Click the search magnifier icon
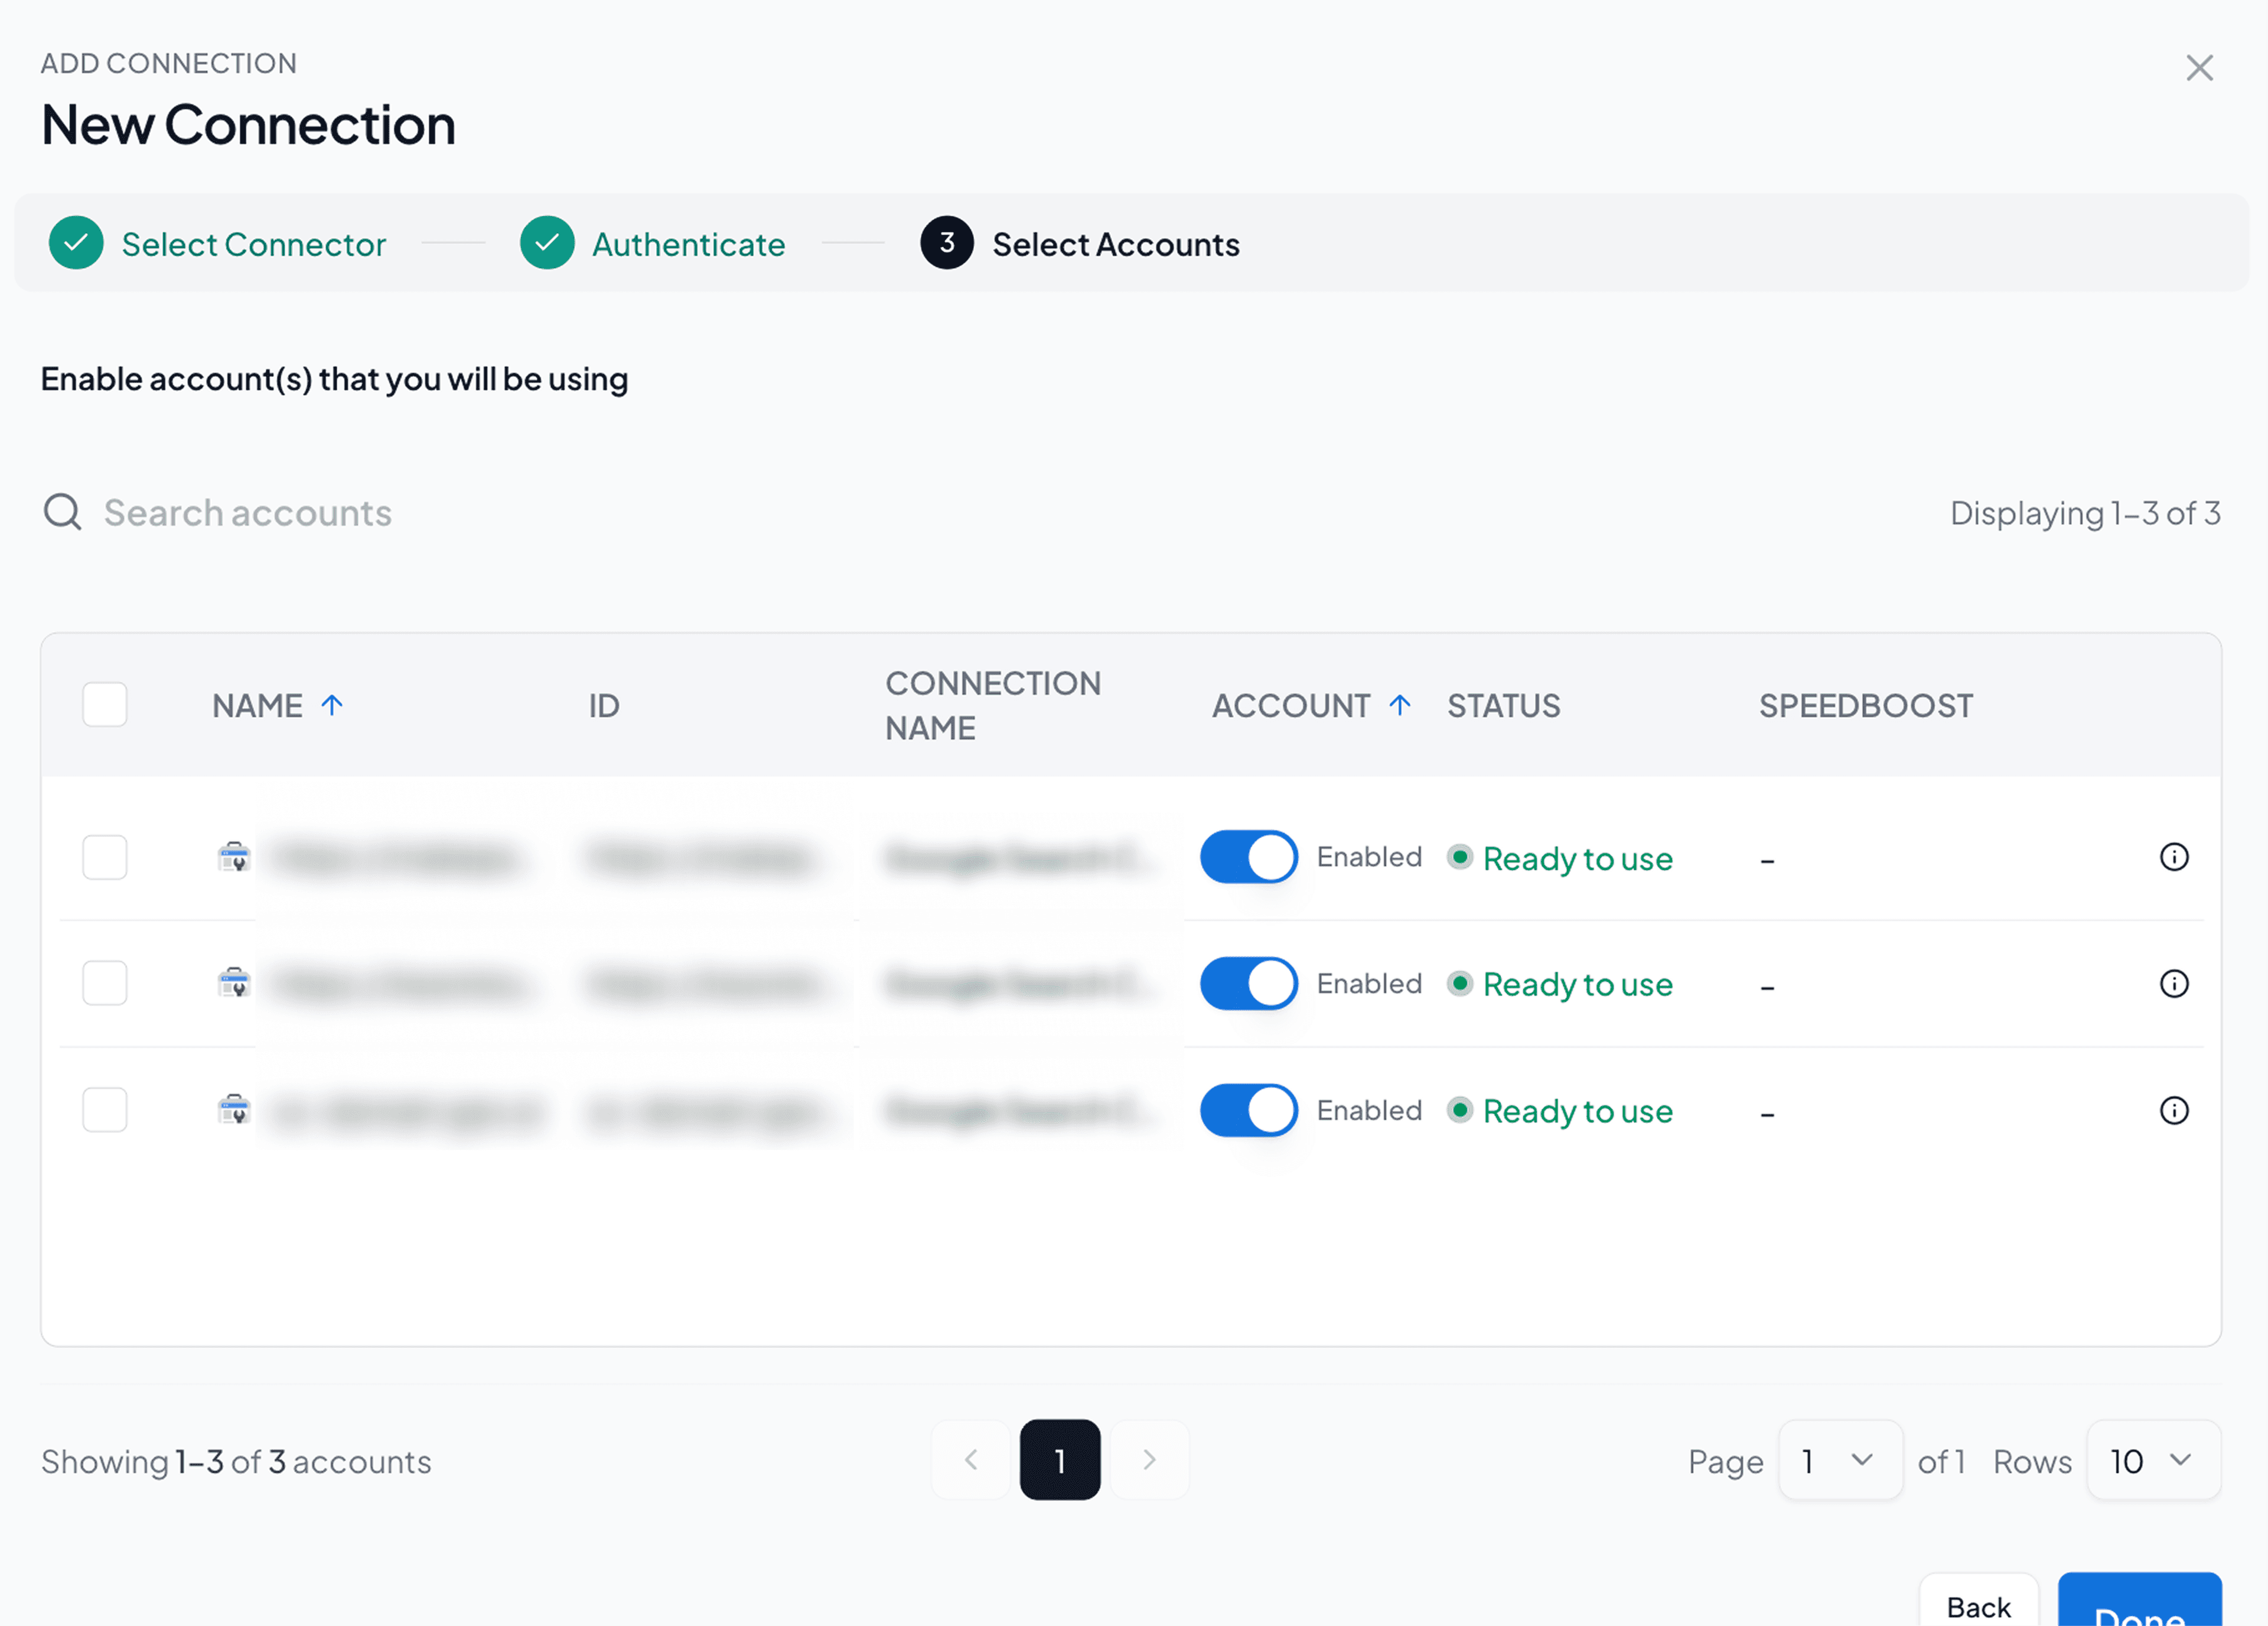Image resolution: width=2268 pixels, height=1626 pixels. 62,512
